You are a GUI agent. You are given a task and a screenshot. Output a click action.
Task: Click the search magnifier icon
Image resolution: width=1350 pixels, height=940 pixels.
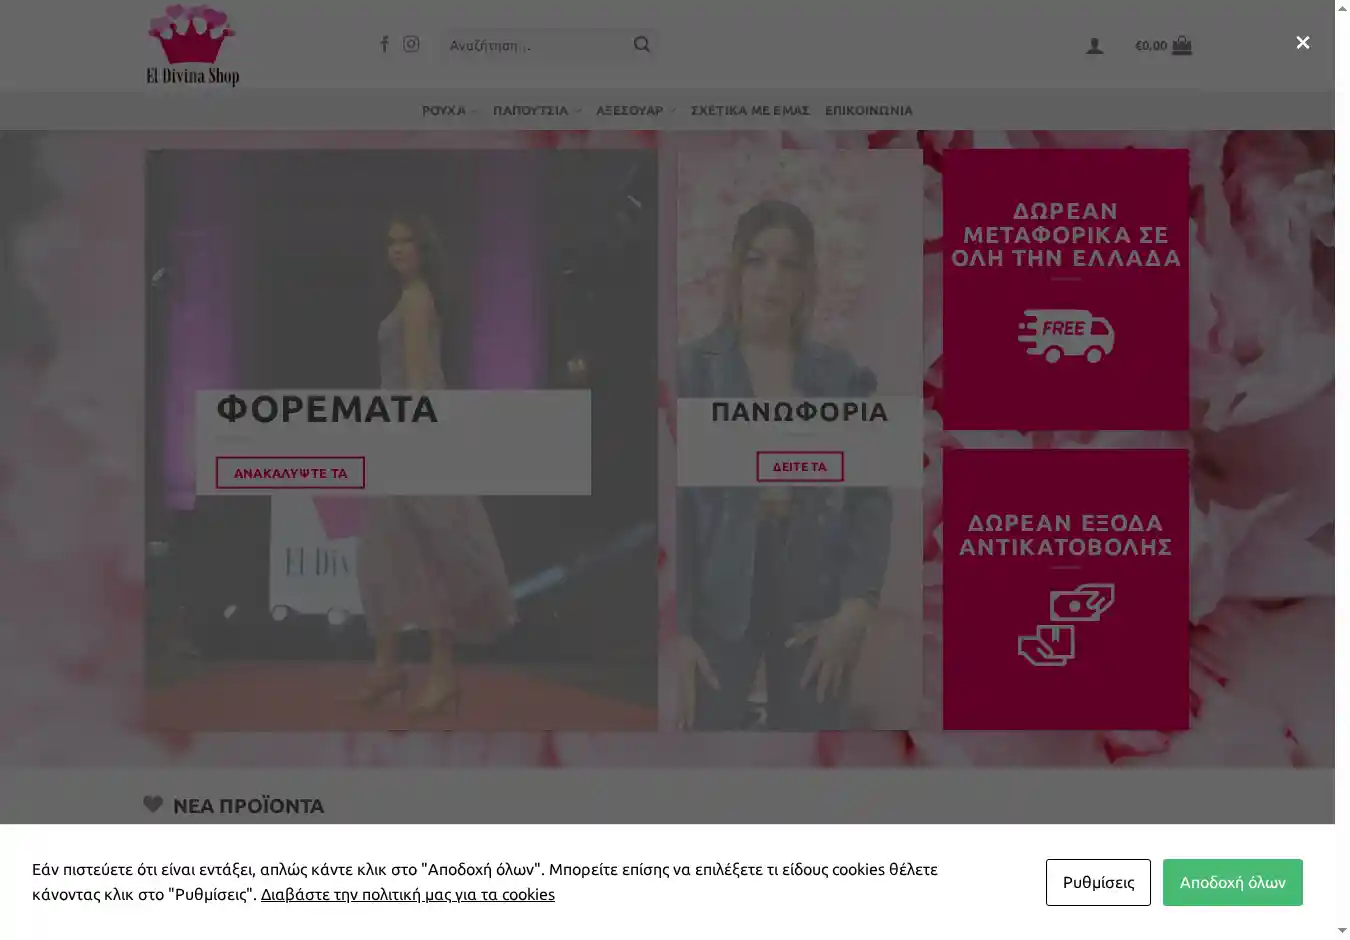pyautogui.click(x=642, y=44)
